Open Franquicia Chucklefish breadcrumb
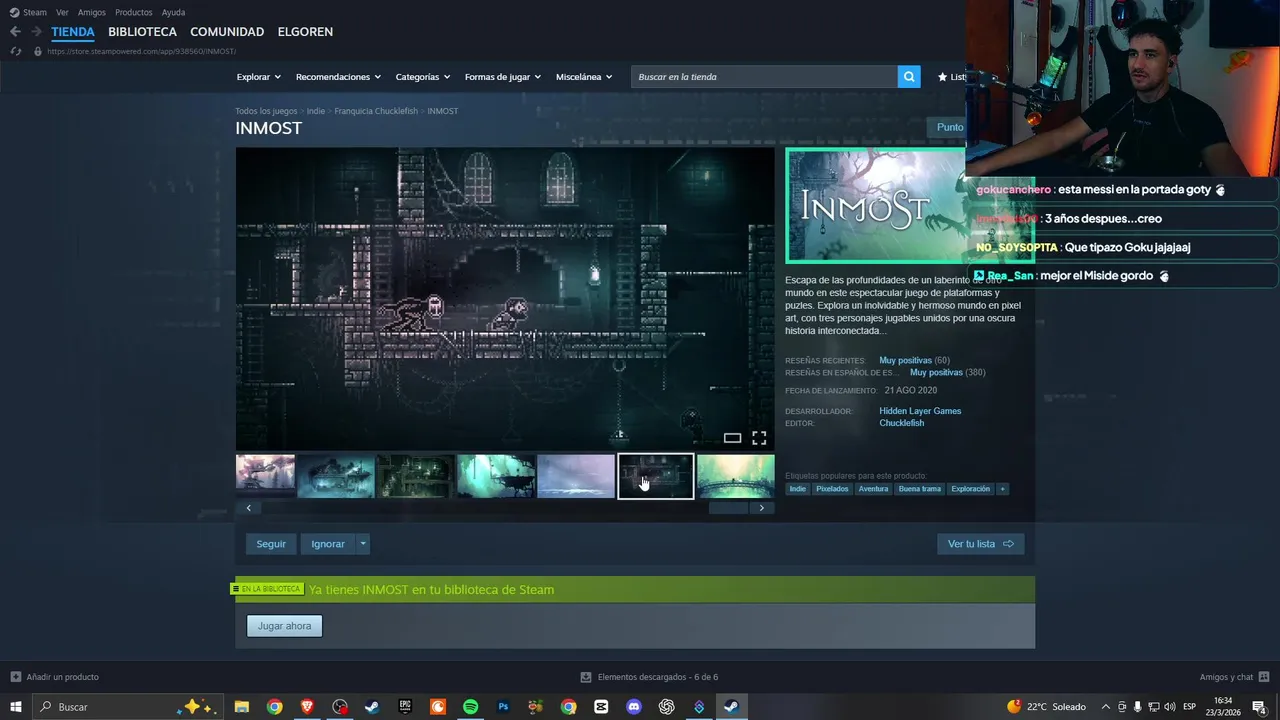The width and height of the screenshot is (1280, 720). pos(376,111)
